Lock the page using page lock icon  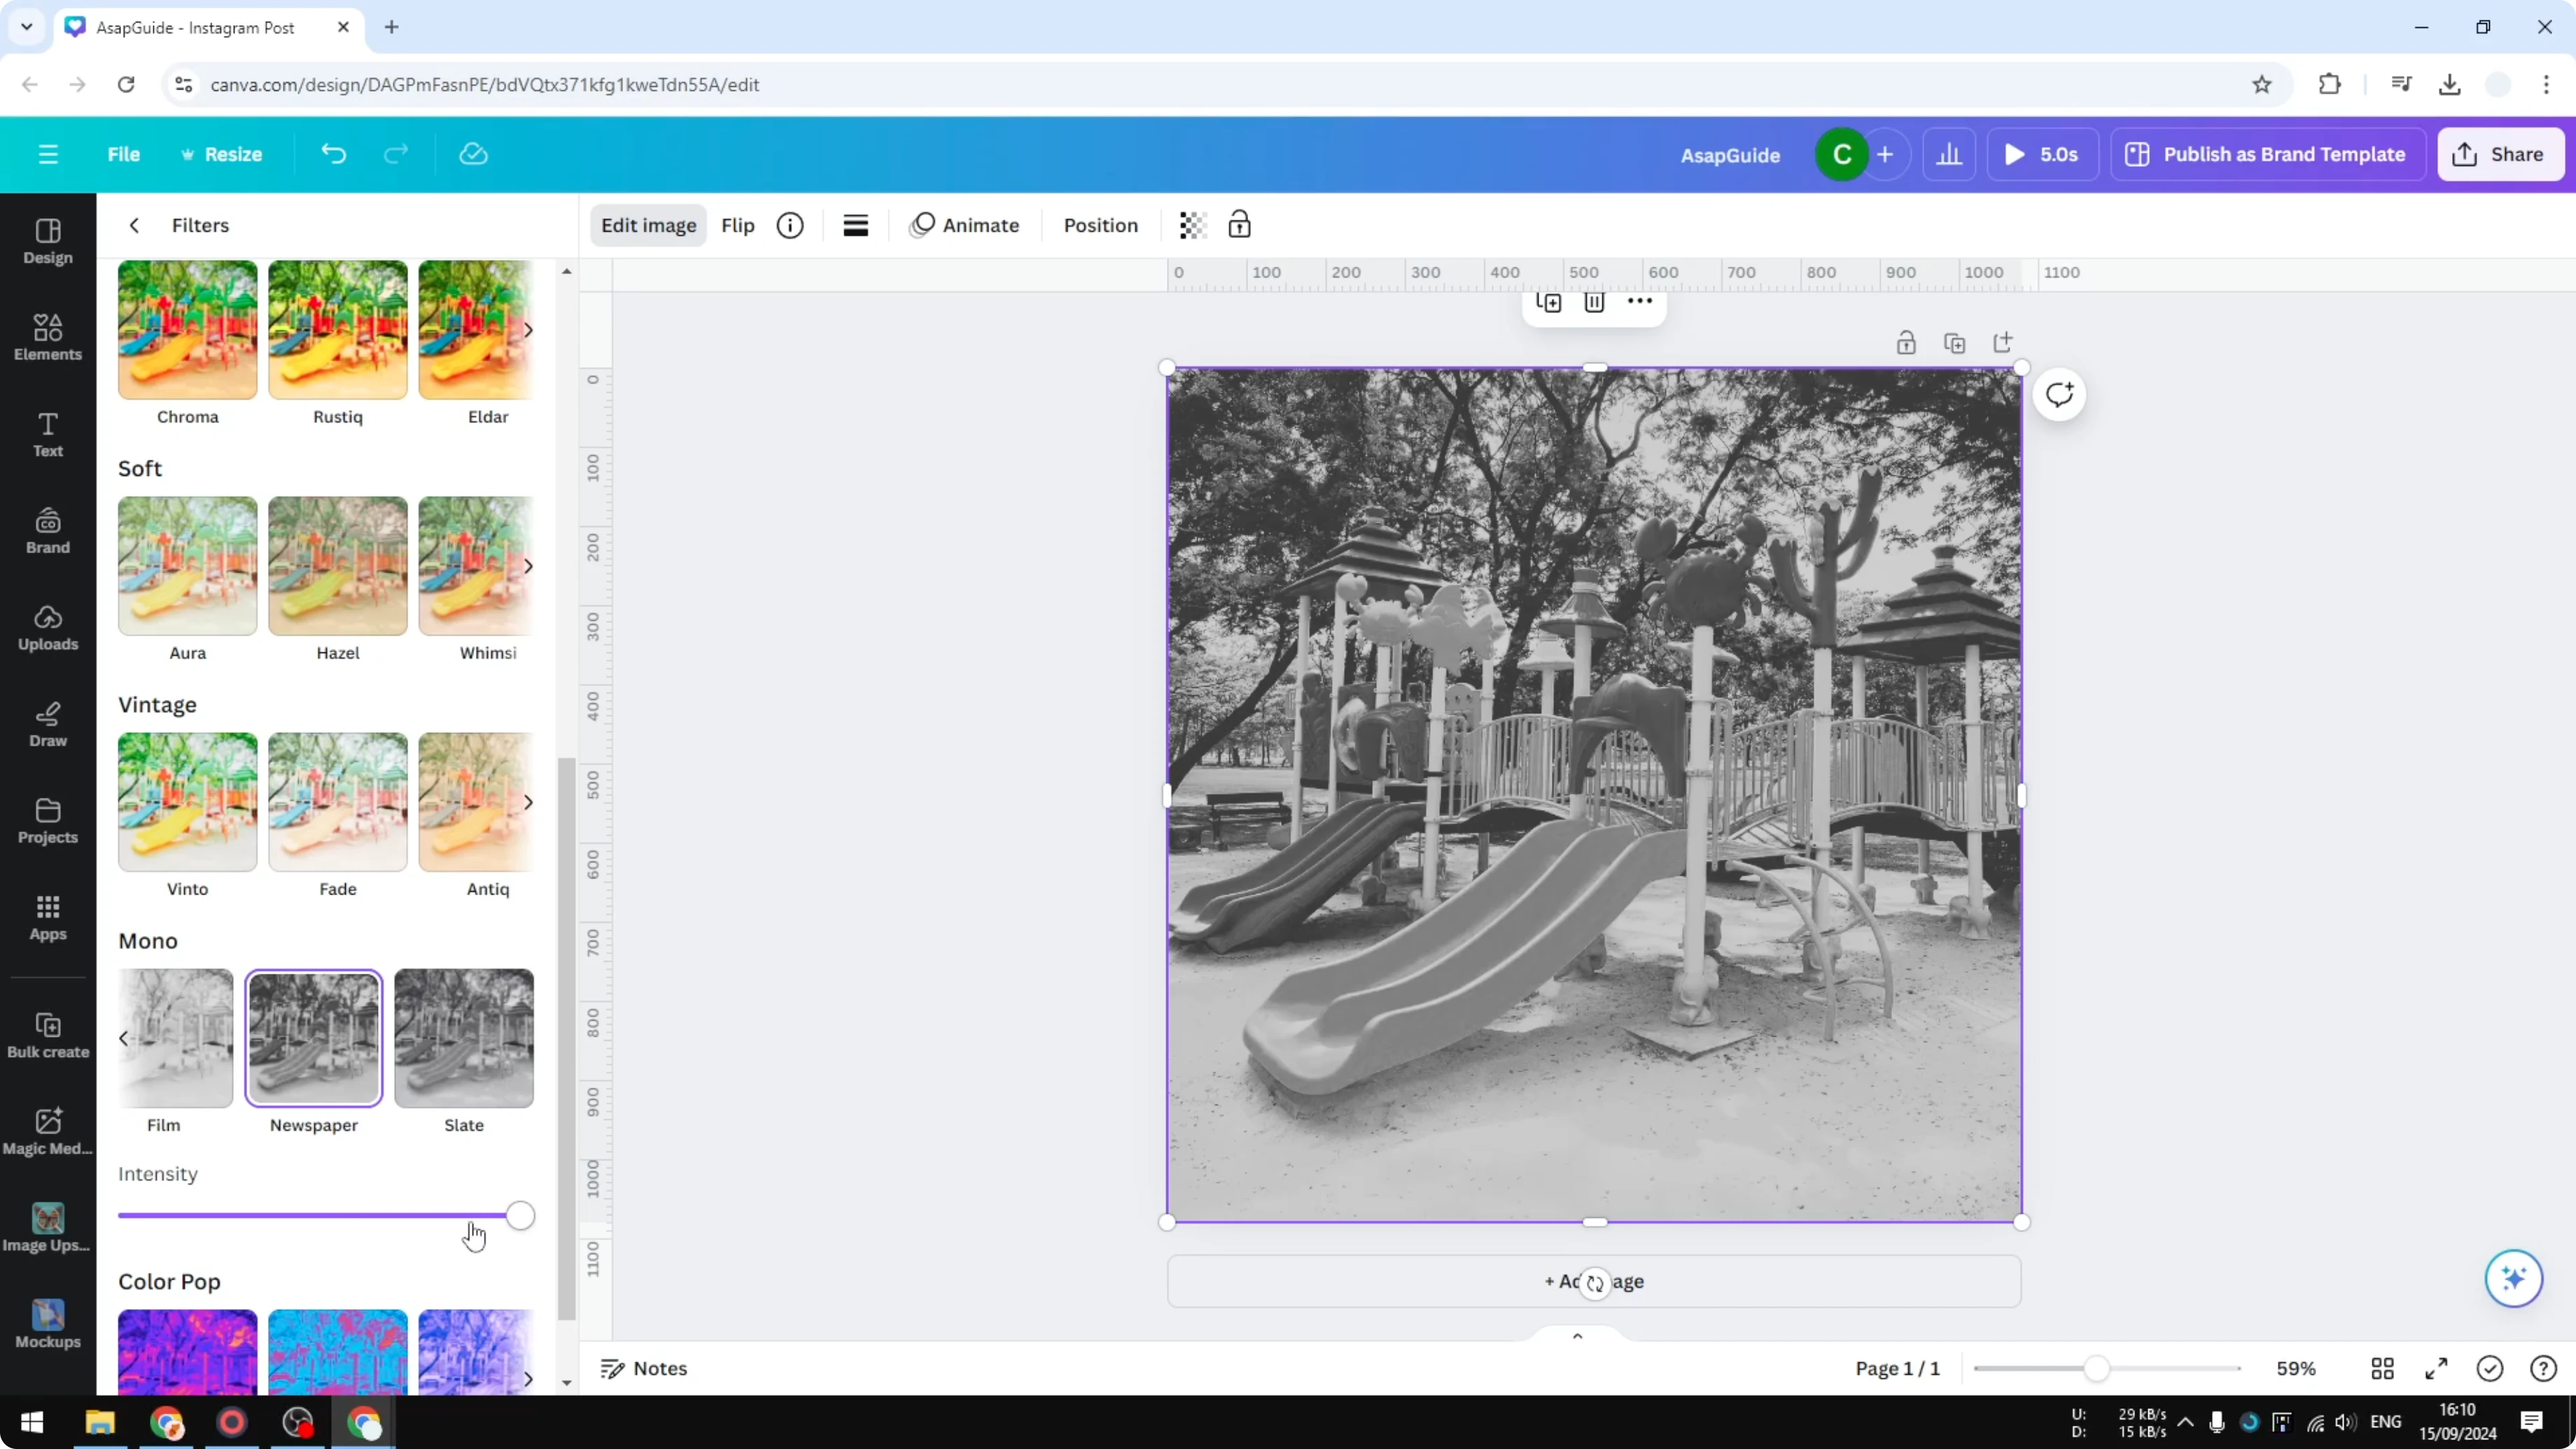(1906, 343)
